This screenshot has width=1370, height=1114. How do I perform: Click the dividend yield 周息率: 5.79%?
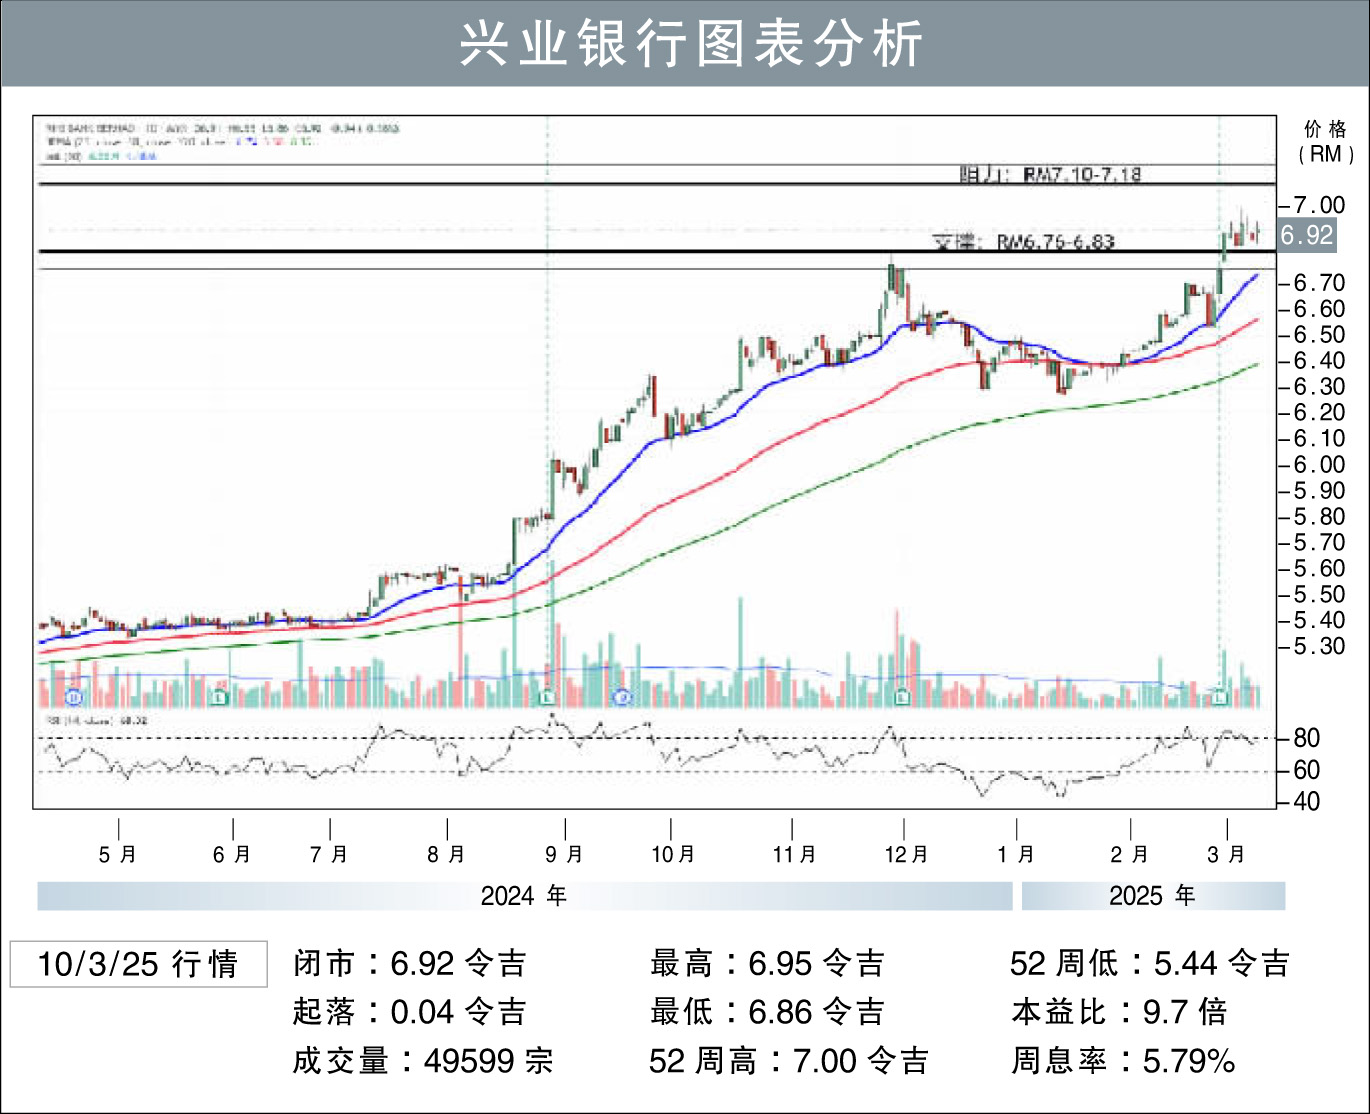1123,1061
